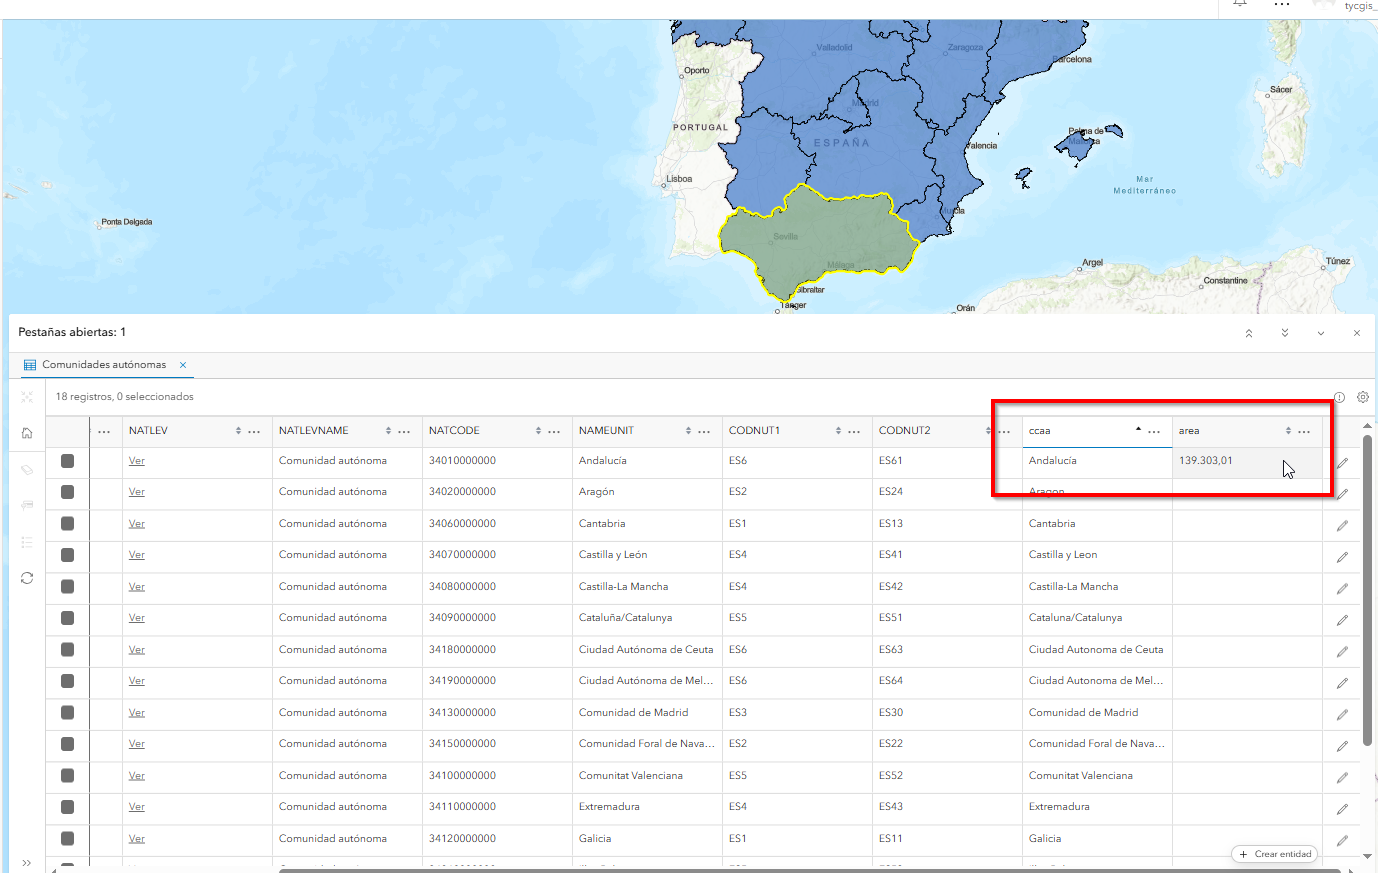Minimize table panel with double down chevron
The image size is (1378, 873).
[1285, 333]
